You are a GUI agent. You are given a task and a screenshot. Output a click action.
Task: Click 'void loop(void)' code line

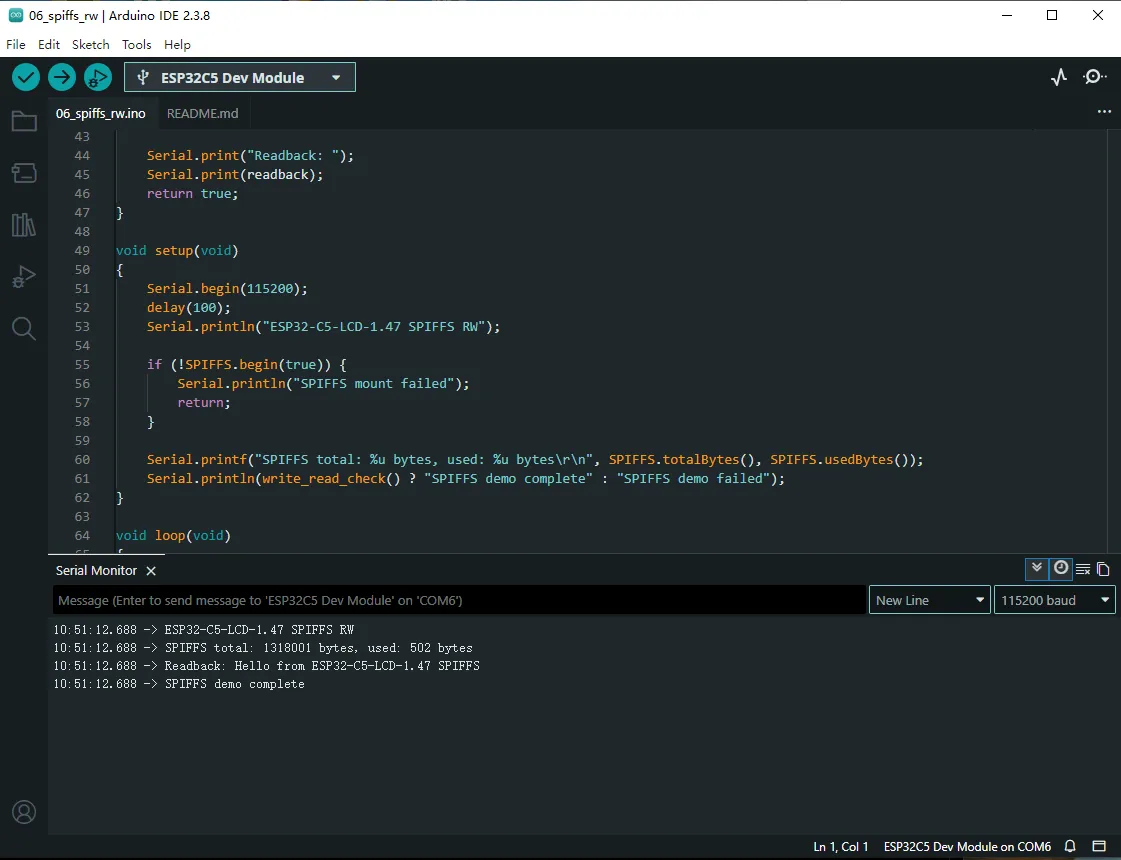(x=173, y=535)
